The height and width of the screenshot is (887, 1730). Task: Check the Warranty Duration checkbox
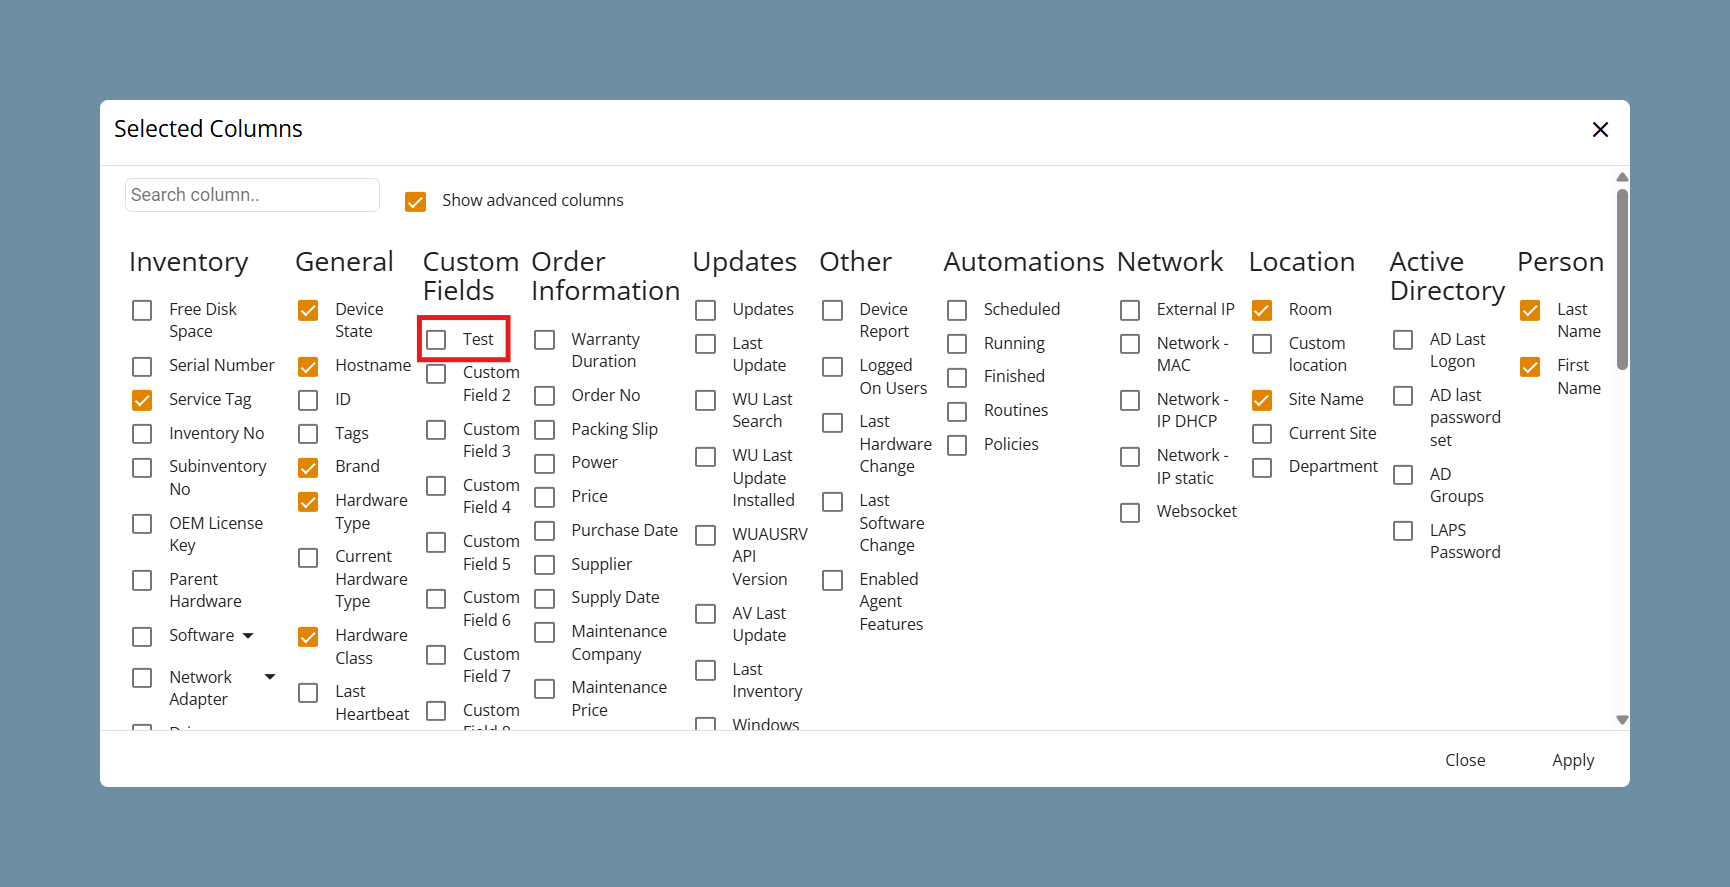(544, 340)
